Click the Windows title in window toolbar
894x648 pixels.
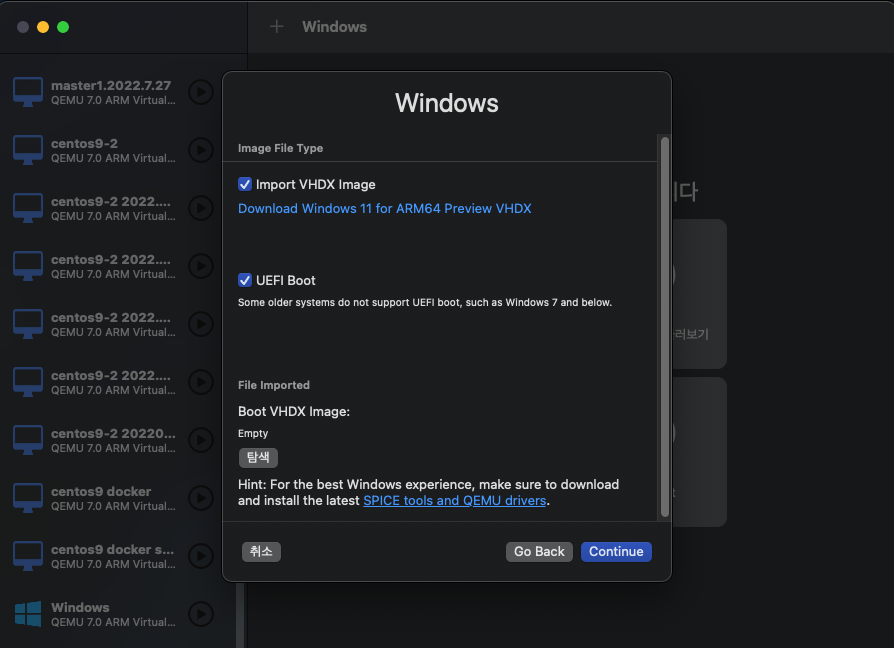335,27
